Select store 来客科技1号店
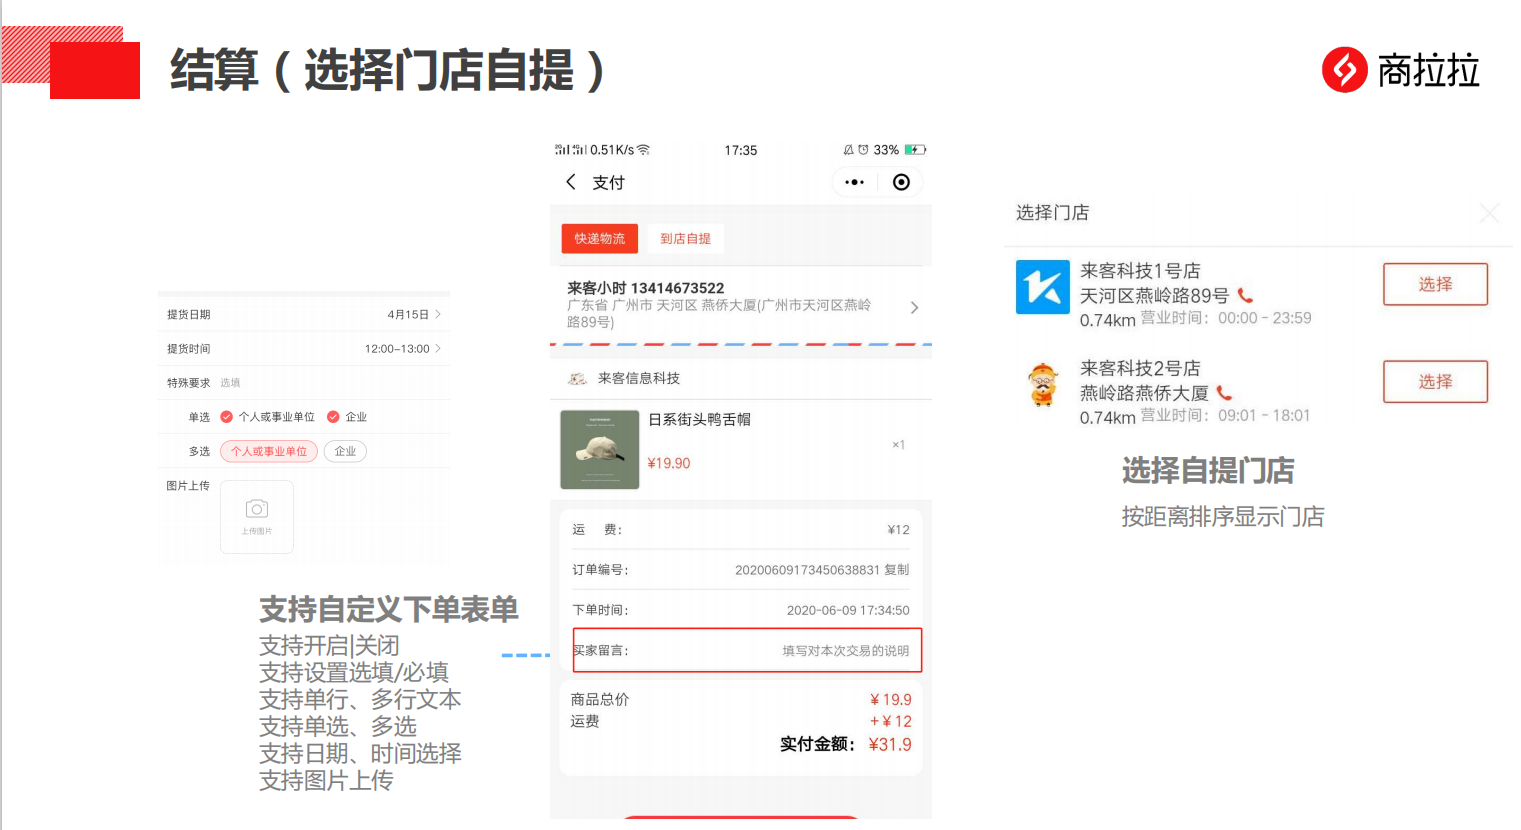Viewport: 1521px width, 830px height. pyautogui.click(x=1435, y=284)
